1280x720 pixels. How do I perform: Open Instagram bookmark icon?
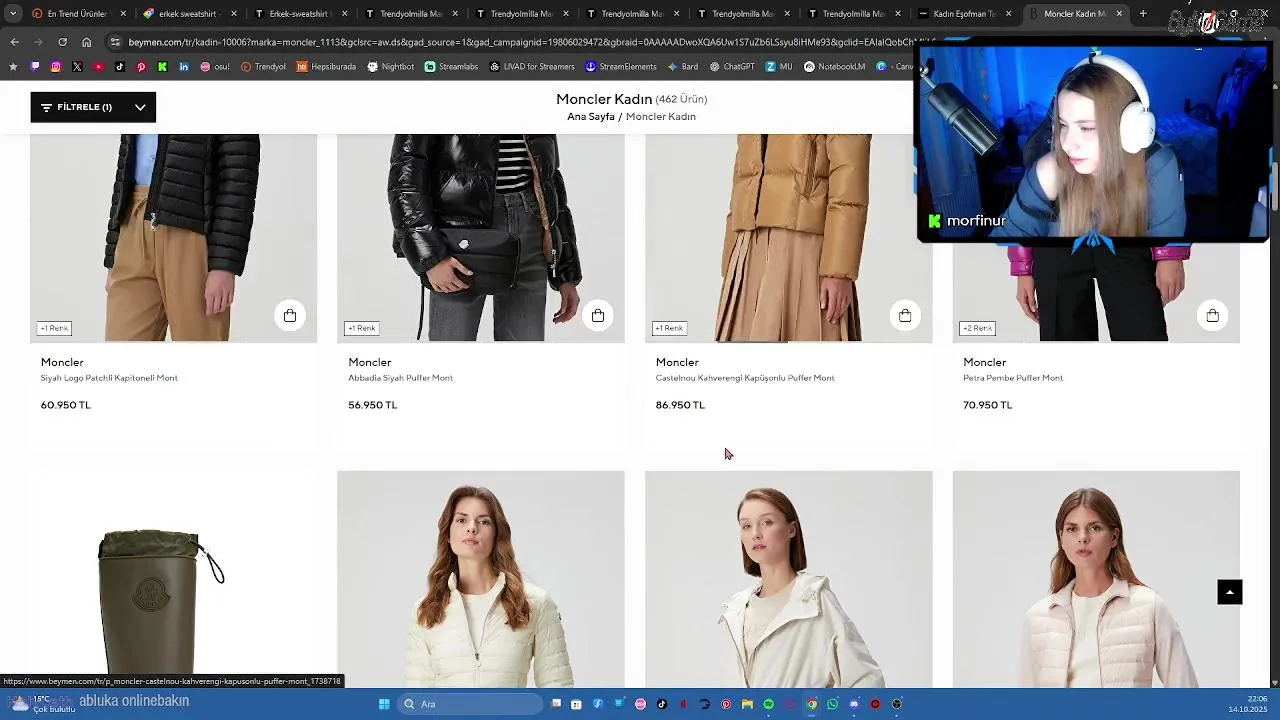click(55, 67)
